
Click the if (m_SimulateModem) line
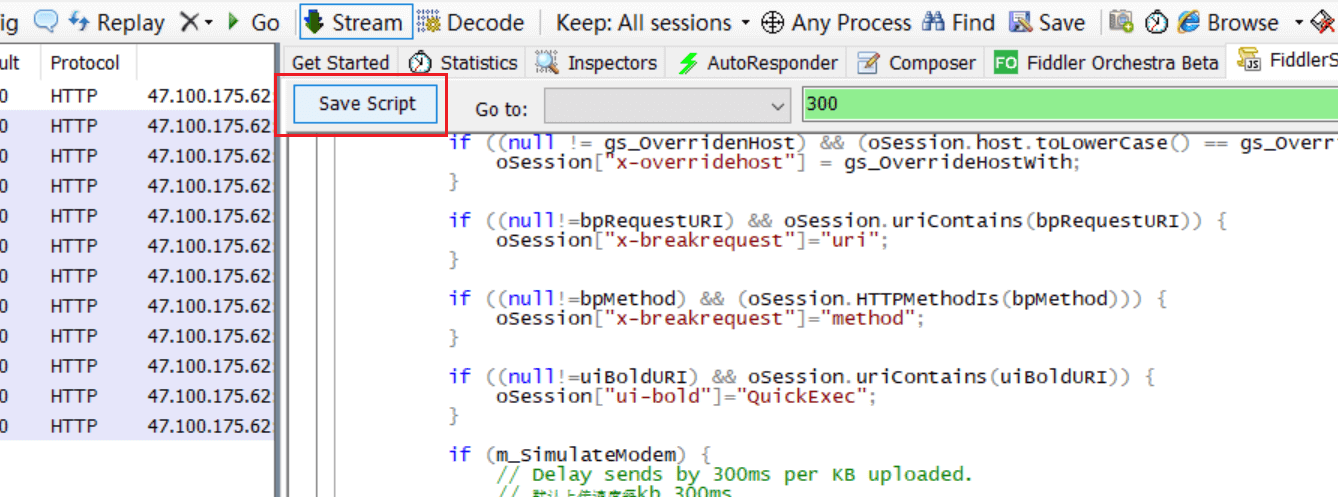(x=580, y=454)
